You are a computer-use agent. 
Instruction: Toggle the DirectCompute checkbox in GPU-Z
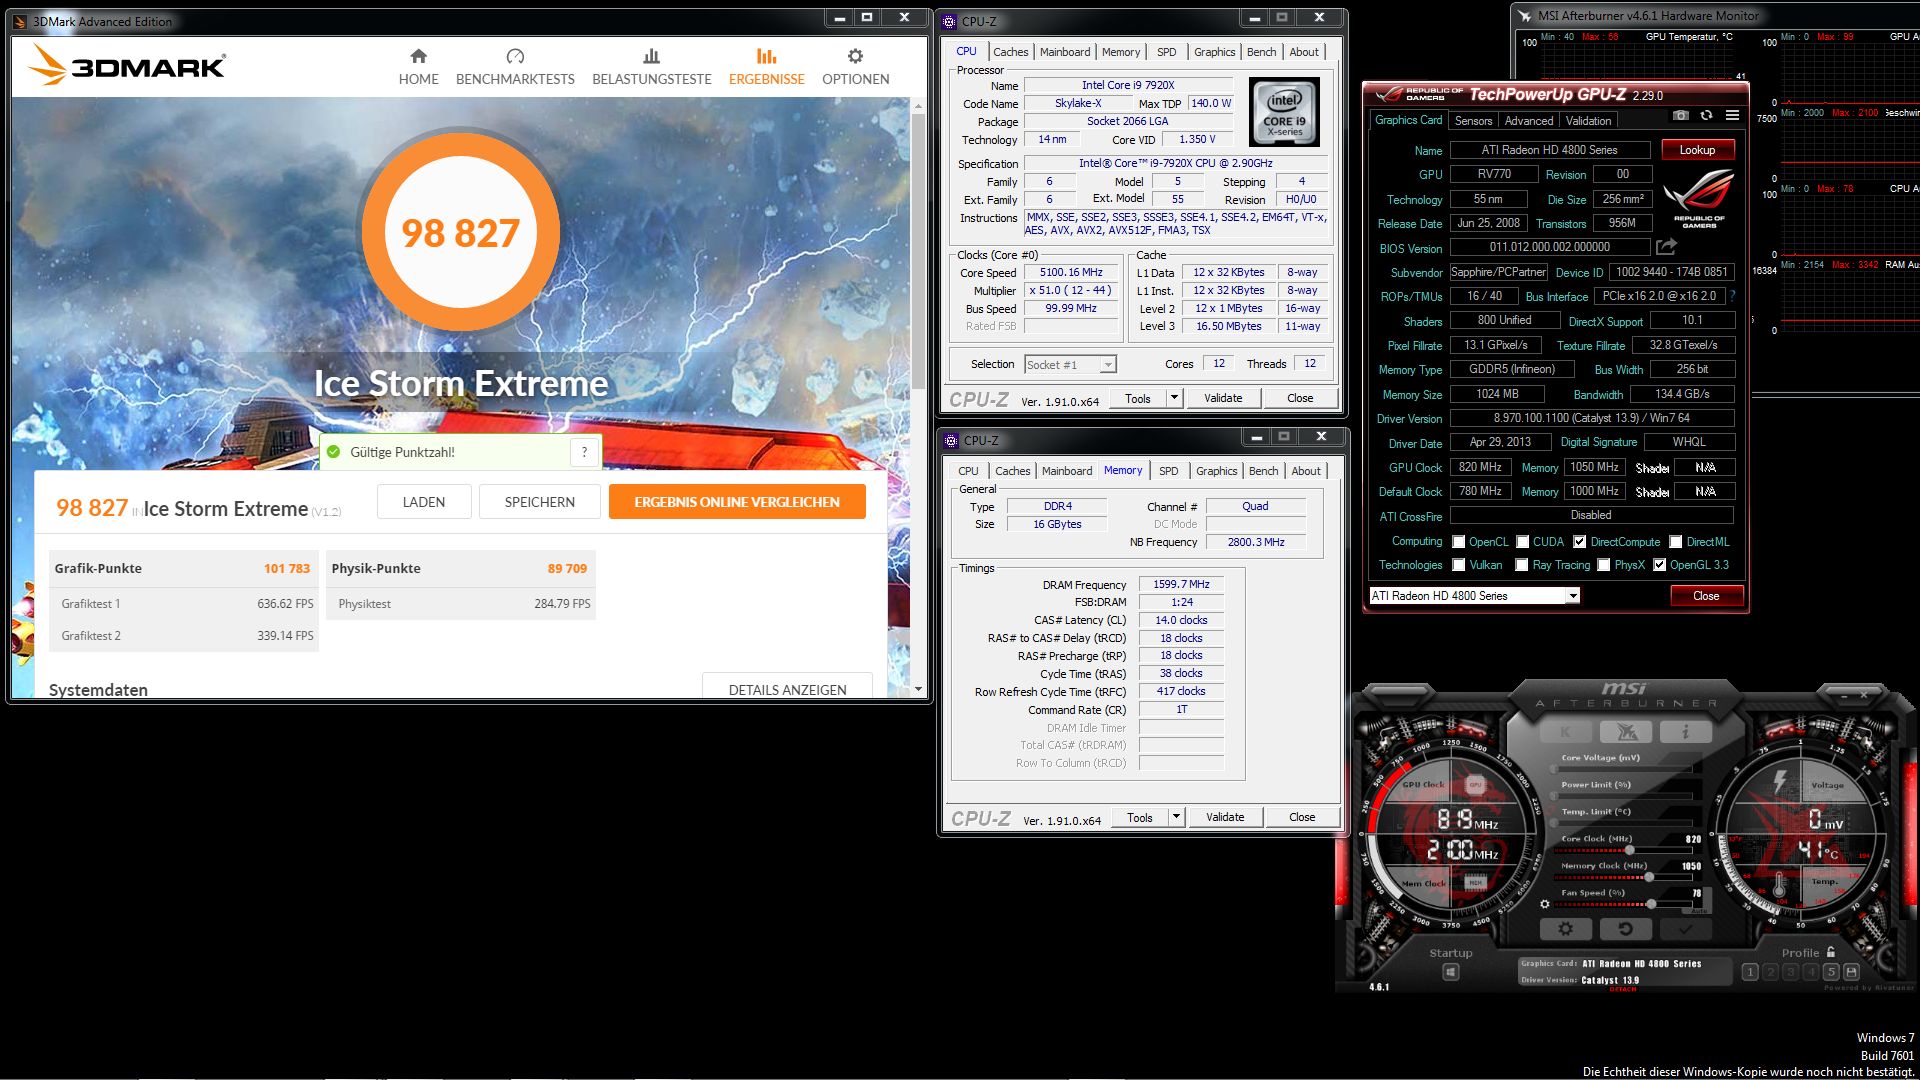[1580, 542]
